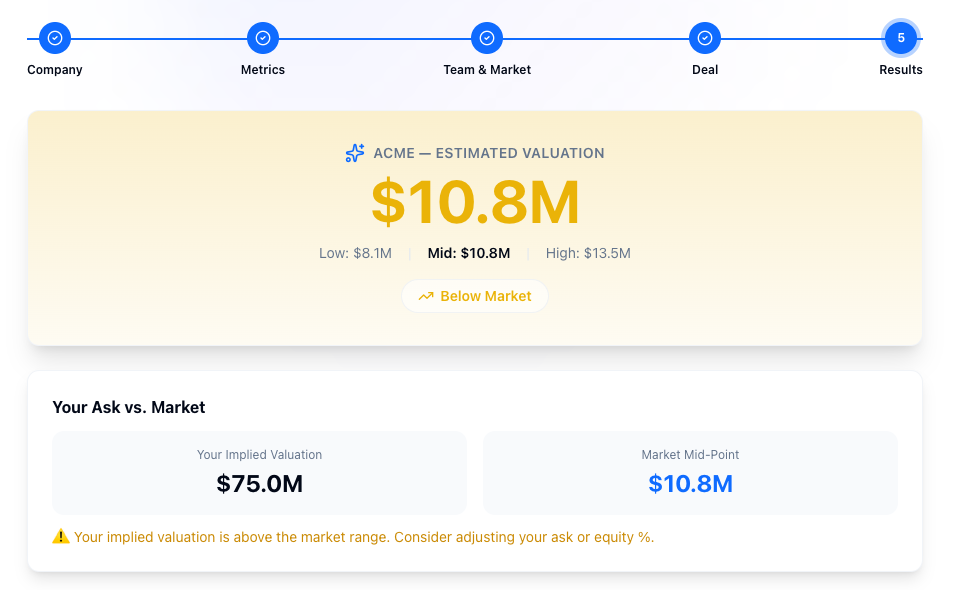965x590 pixels.
Task: Click the implied valuation warning message
Action: click(x=364, y=537)
